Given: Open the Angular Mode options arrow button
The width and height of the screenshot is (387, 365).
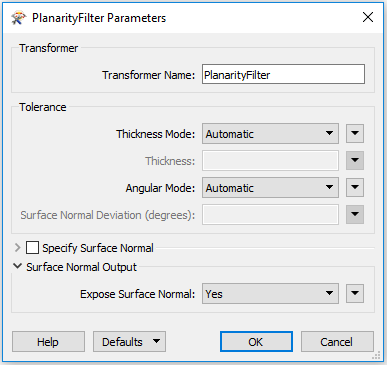Looking at the screenshot, I should (x=355, y=188).
